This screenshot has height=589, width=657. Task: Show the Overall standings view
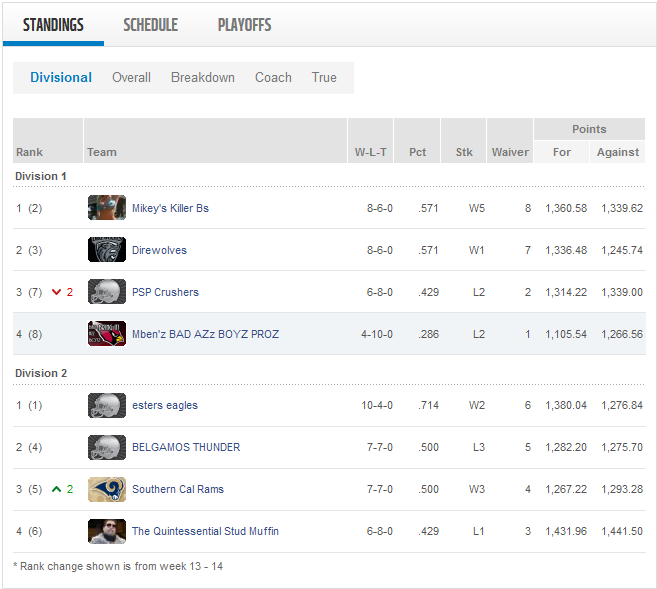pyautogui.click(x=131, y=77)
